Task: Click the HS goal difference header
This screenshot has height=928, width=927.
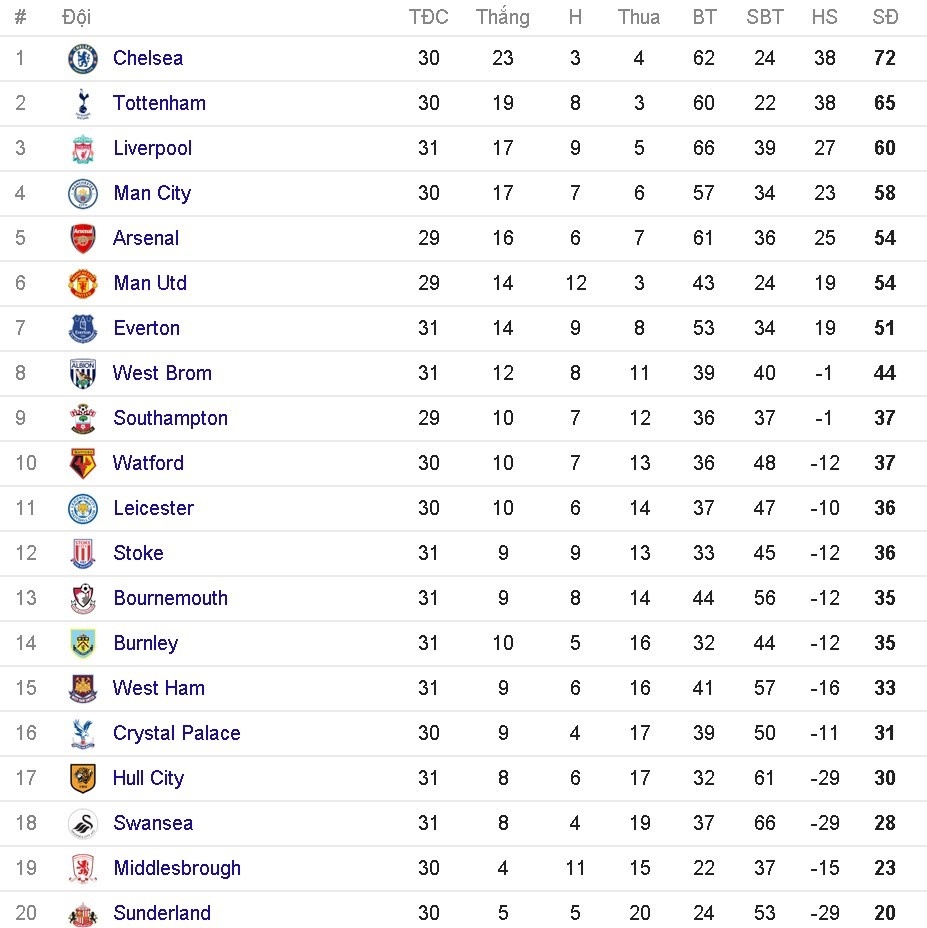Action: click(824, 17)
